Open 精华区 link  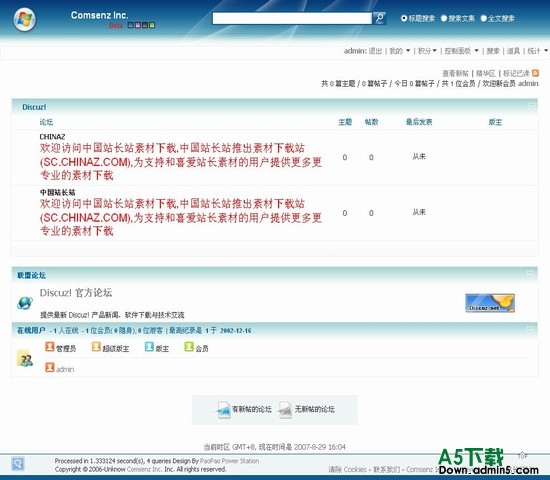click(485, 73)
